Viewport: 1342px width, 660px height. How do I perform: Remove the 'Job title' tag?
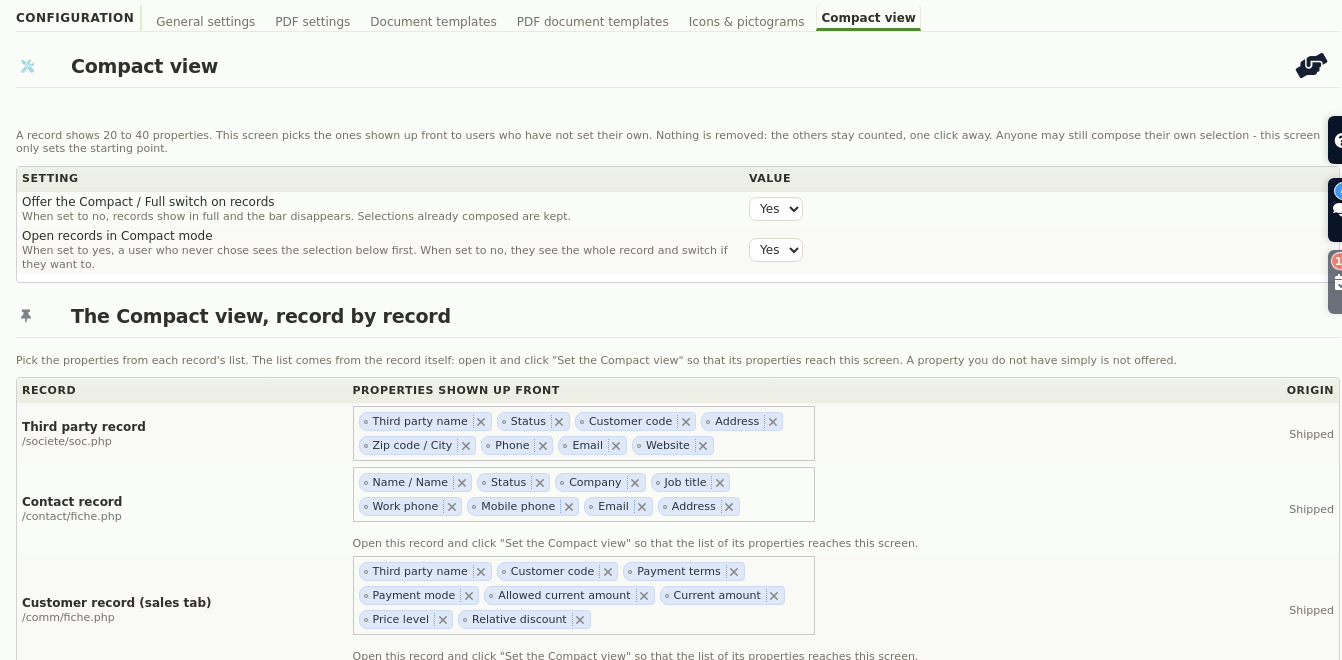[x=720, y=483]
